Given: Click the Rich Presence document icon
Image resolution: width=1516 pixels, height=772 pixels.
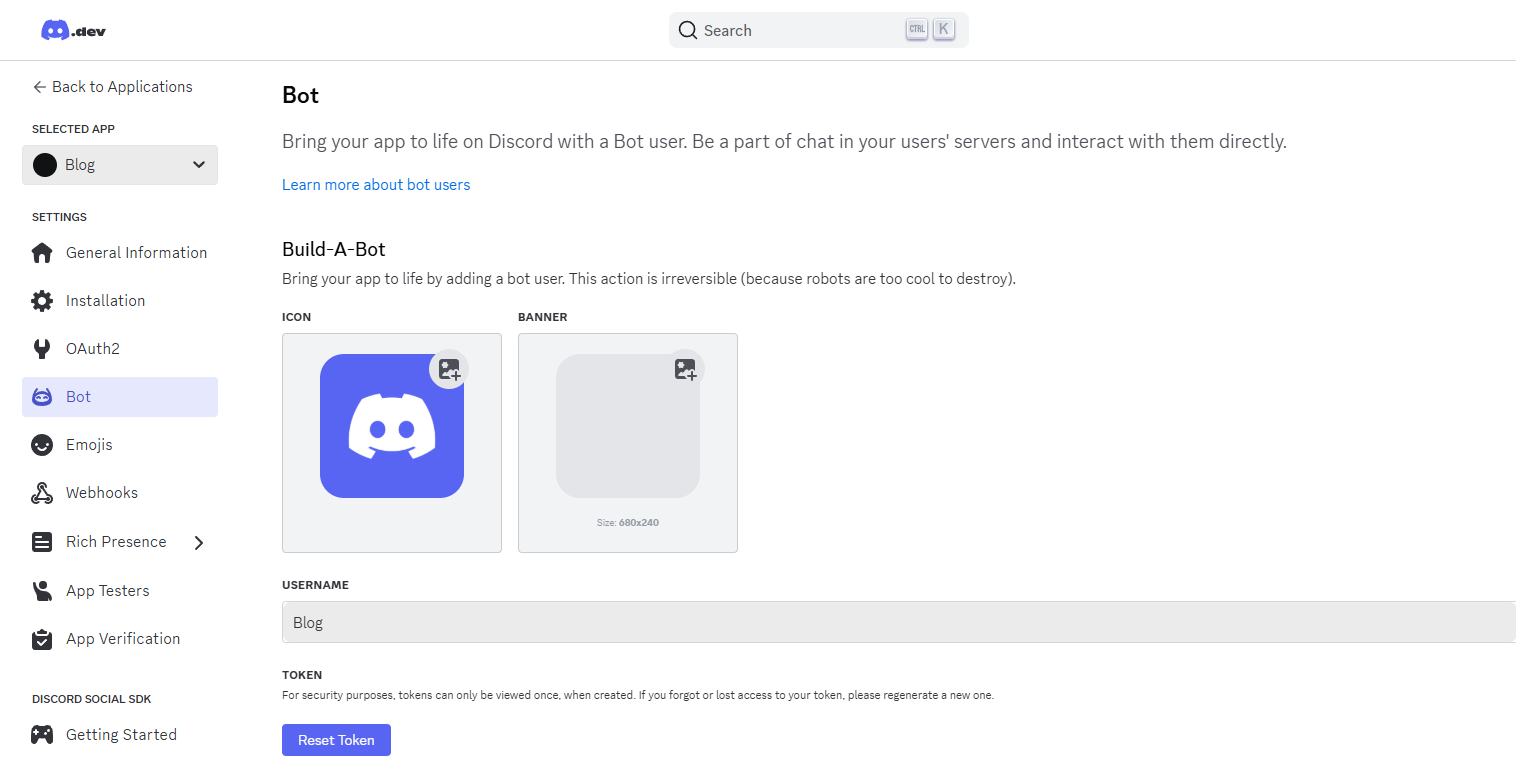Looking at the screenshot, I should (x=42, y=542).
